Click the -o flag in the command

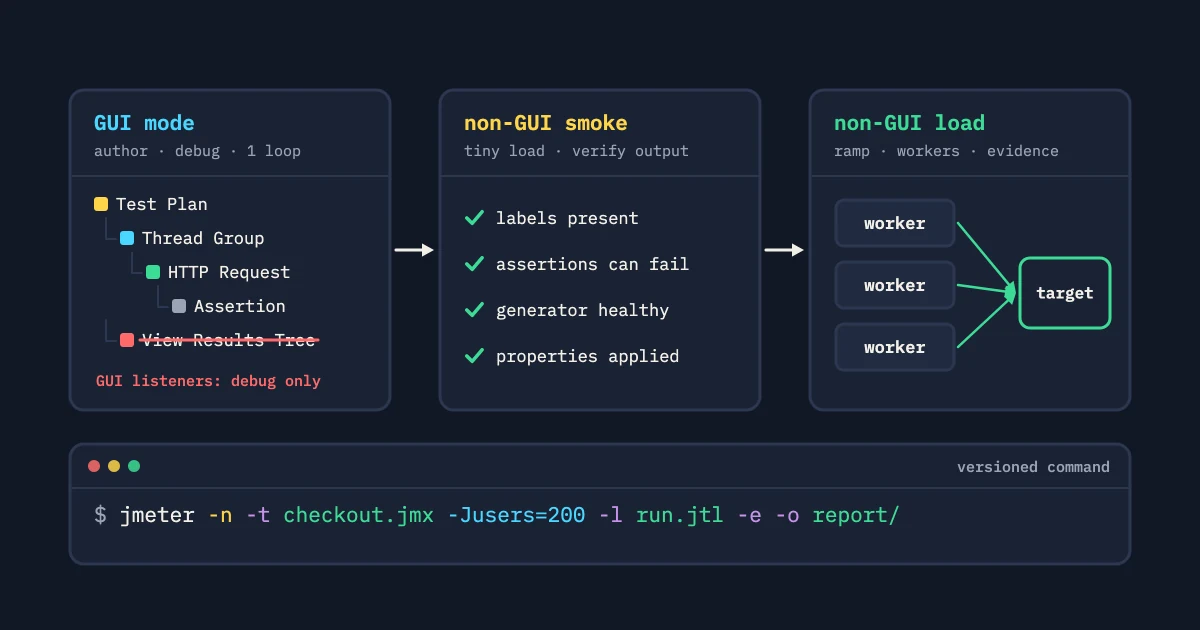786,515
